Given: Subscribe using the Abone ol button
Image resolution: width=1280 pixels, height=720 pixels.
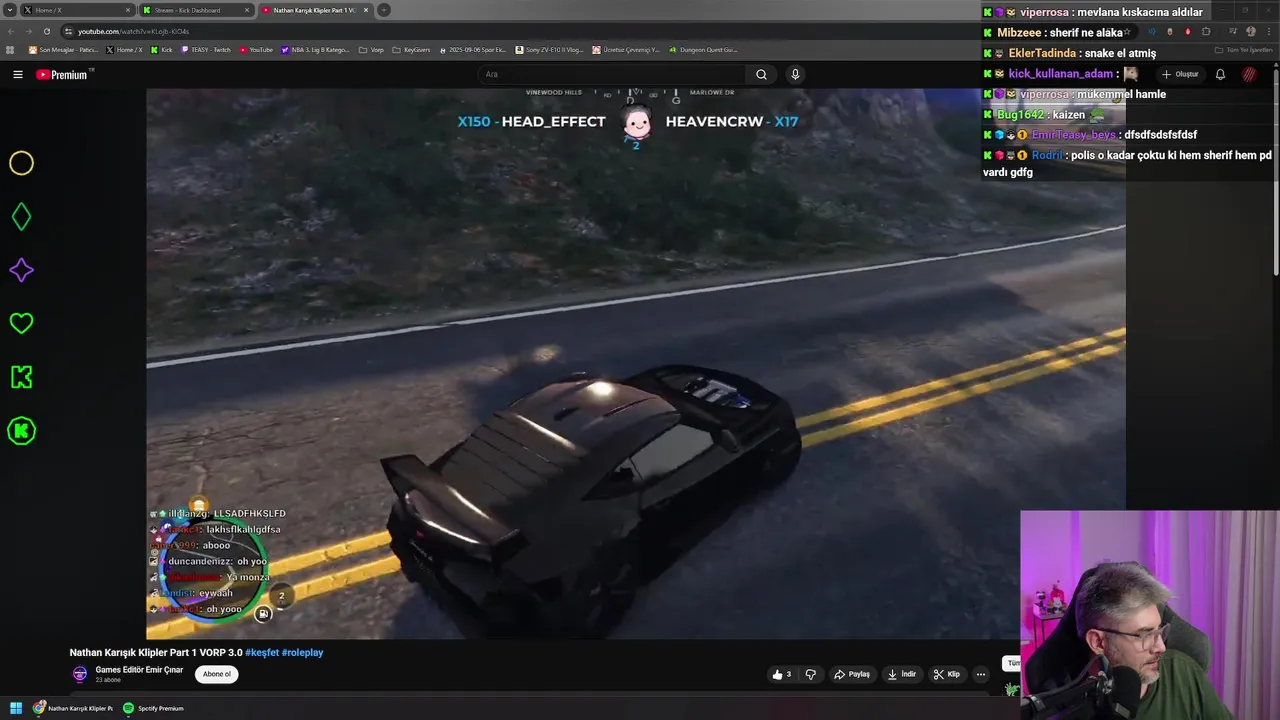Looking at the screenshot, I should 217,674.
